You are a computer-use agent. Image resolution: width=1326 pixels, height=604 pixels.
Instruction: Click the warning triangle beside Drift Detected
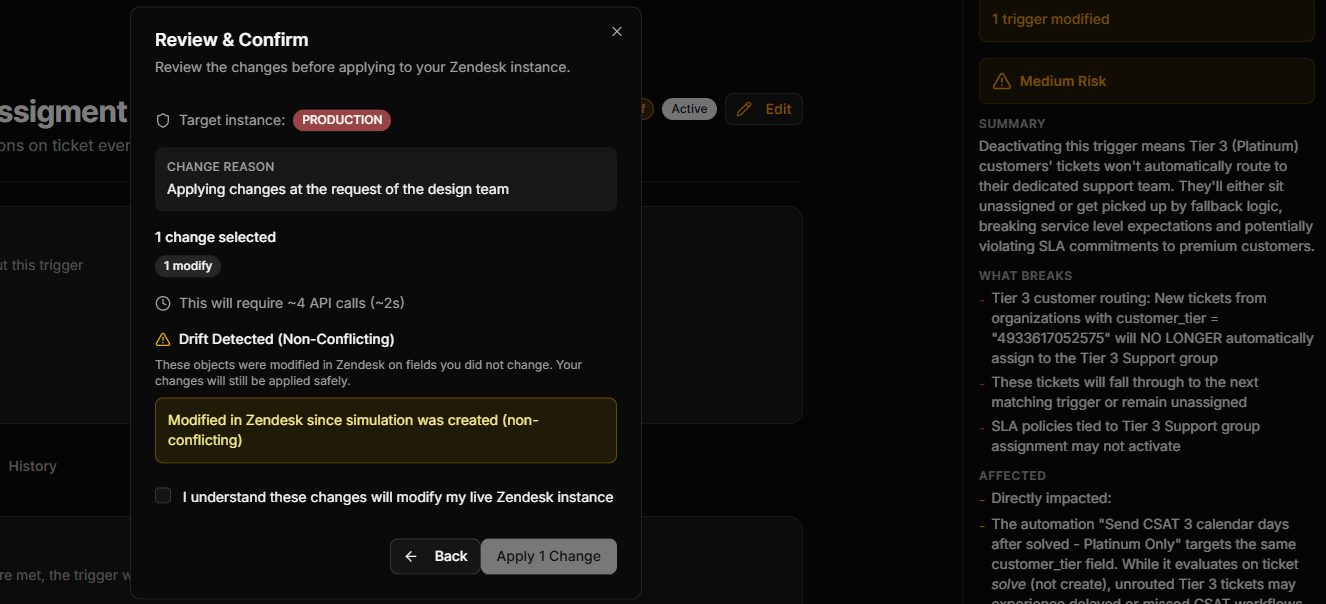click(x=163, y=338)
